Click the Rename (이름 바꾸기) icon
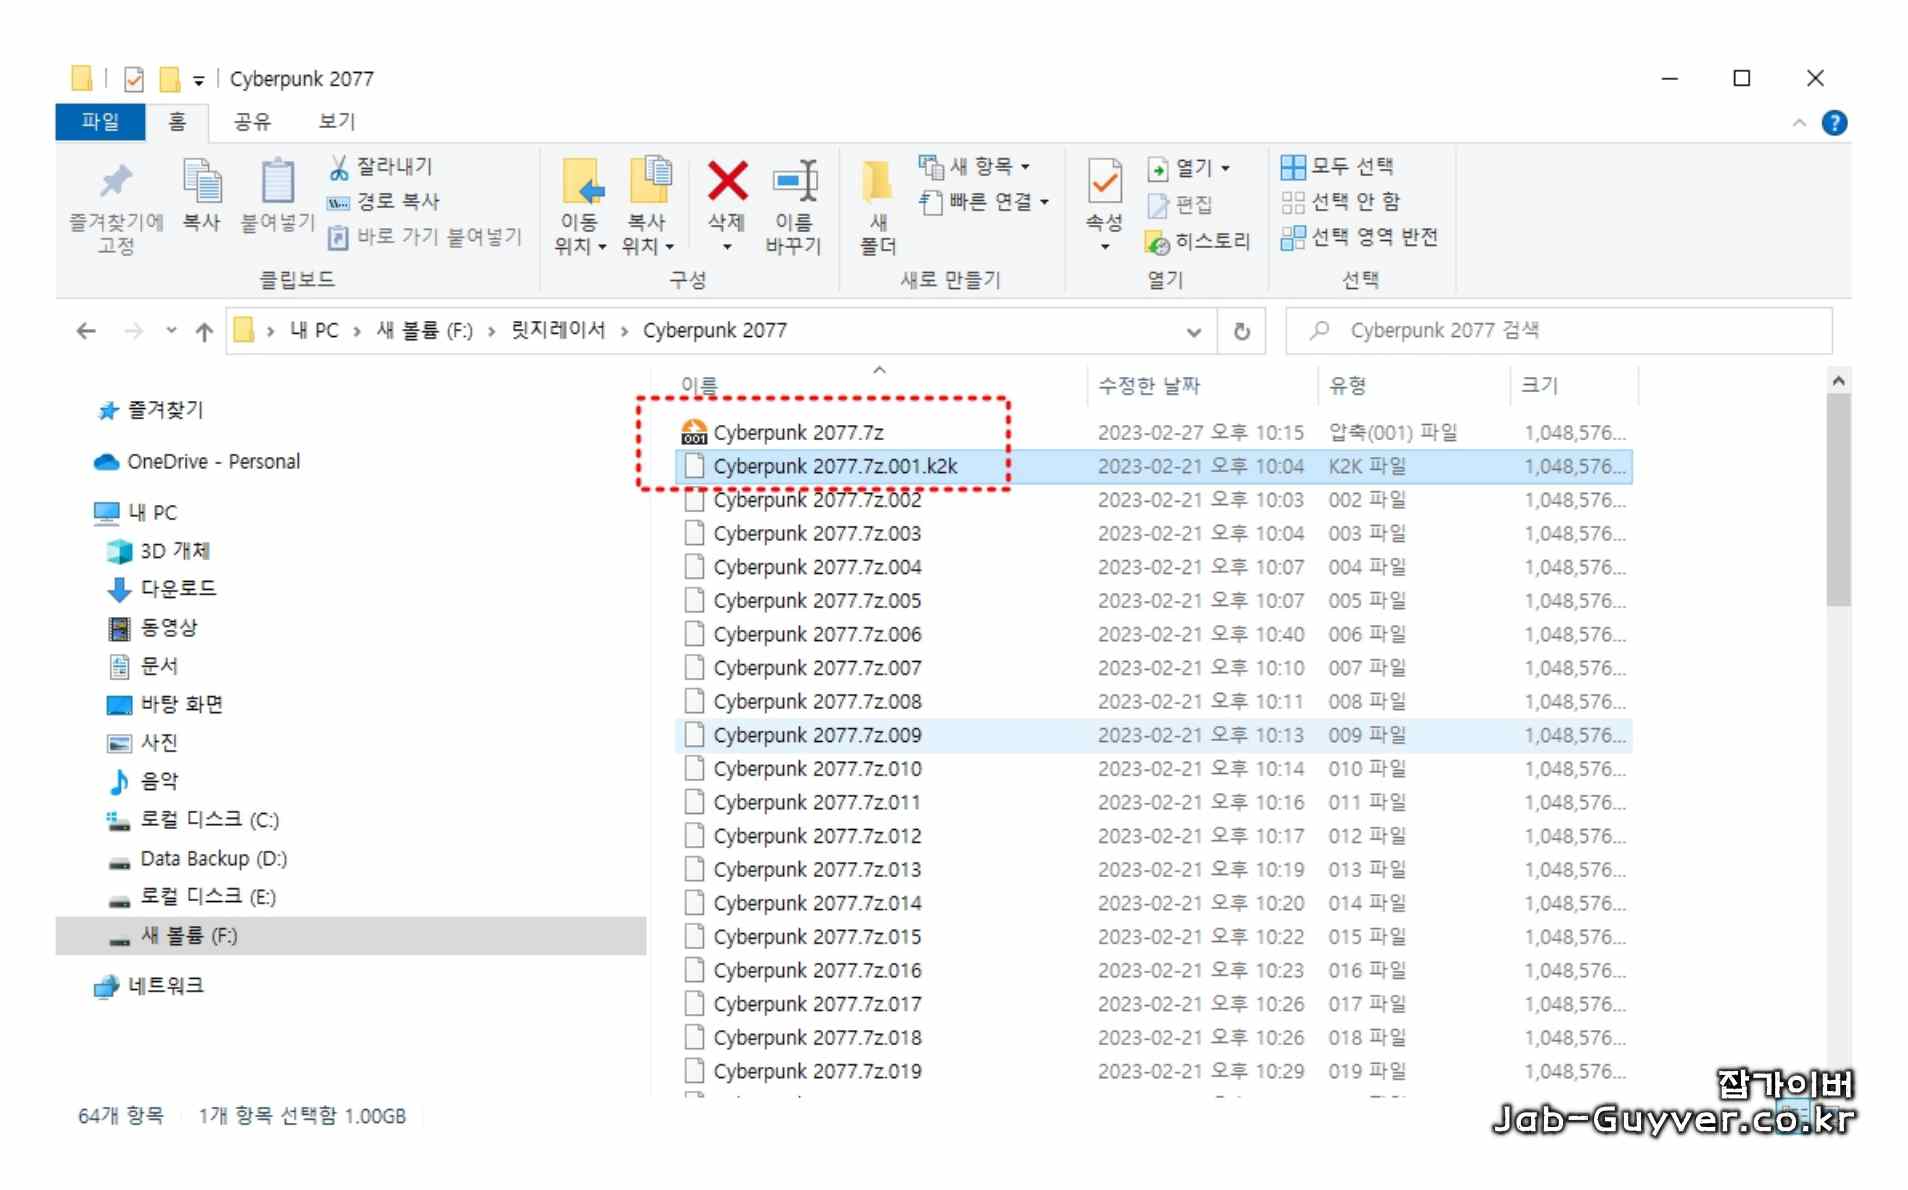This screenshot has width=1908, height=1190. pos(794,182)
